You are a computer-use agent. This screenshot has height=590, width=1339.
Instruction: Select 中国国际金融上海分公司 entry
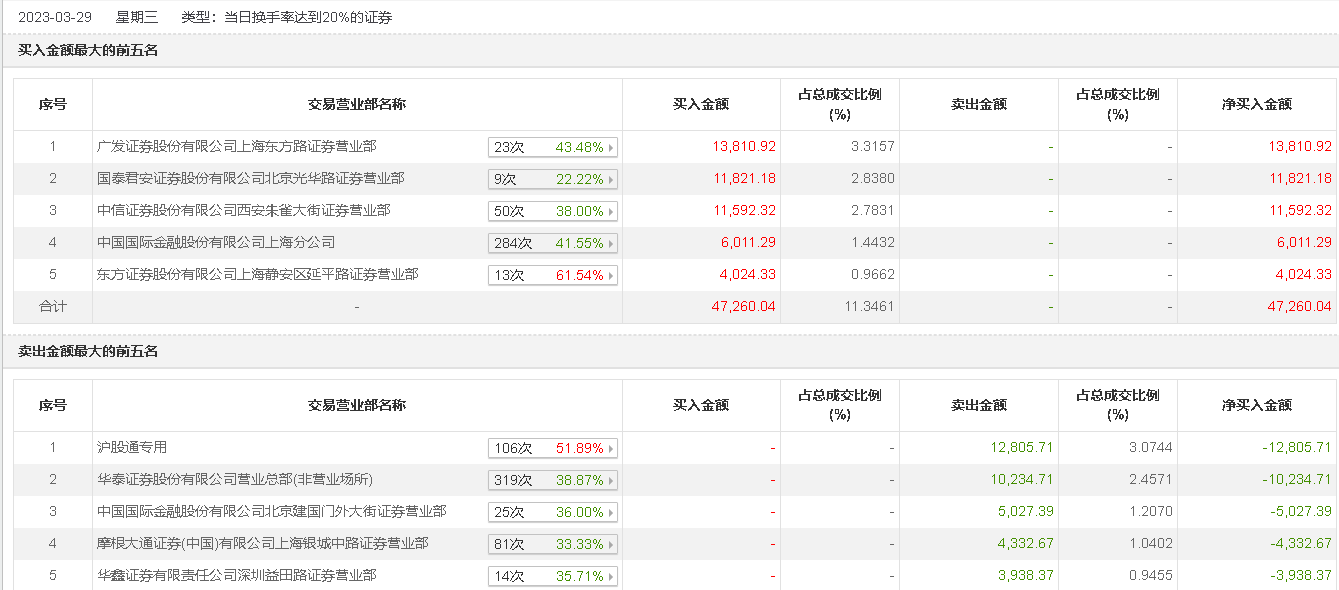[x=215, y=243]
